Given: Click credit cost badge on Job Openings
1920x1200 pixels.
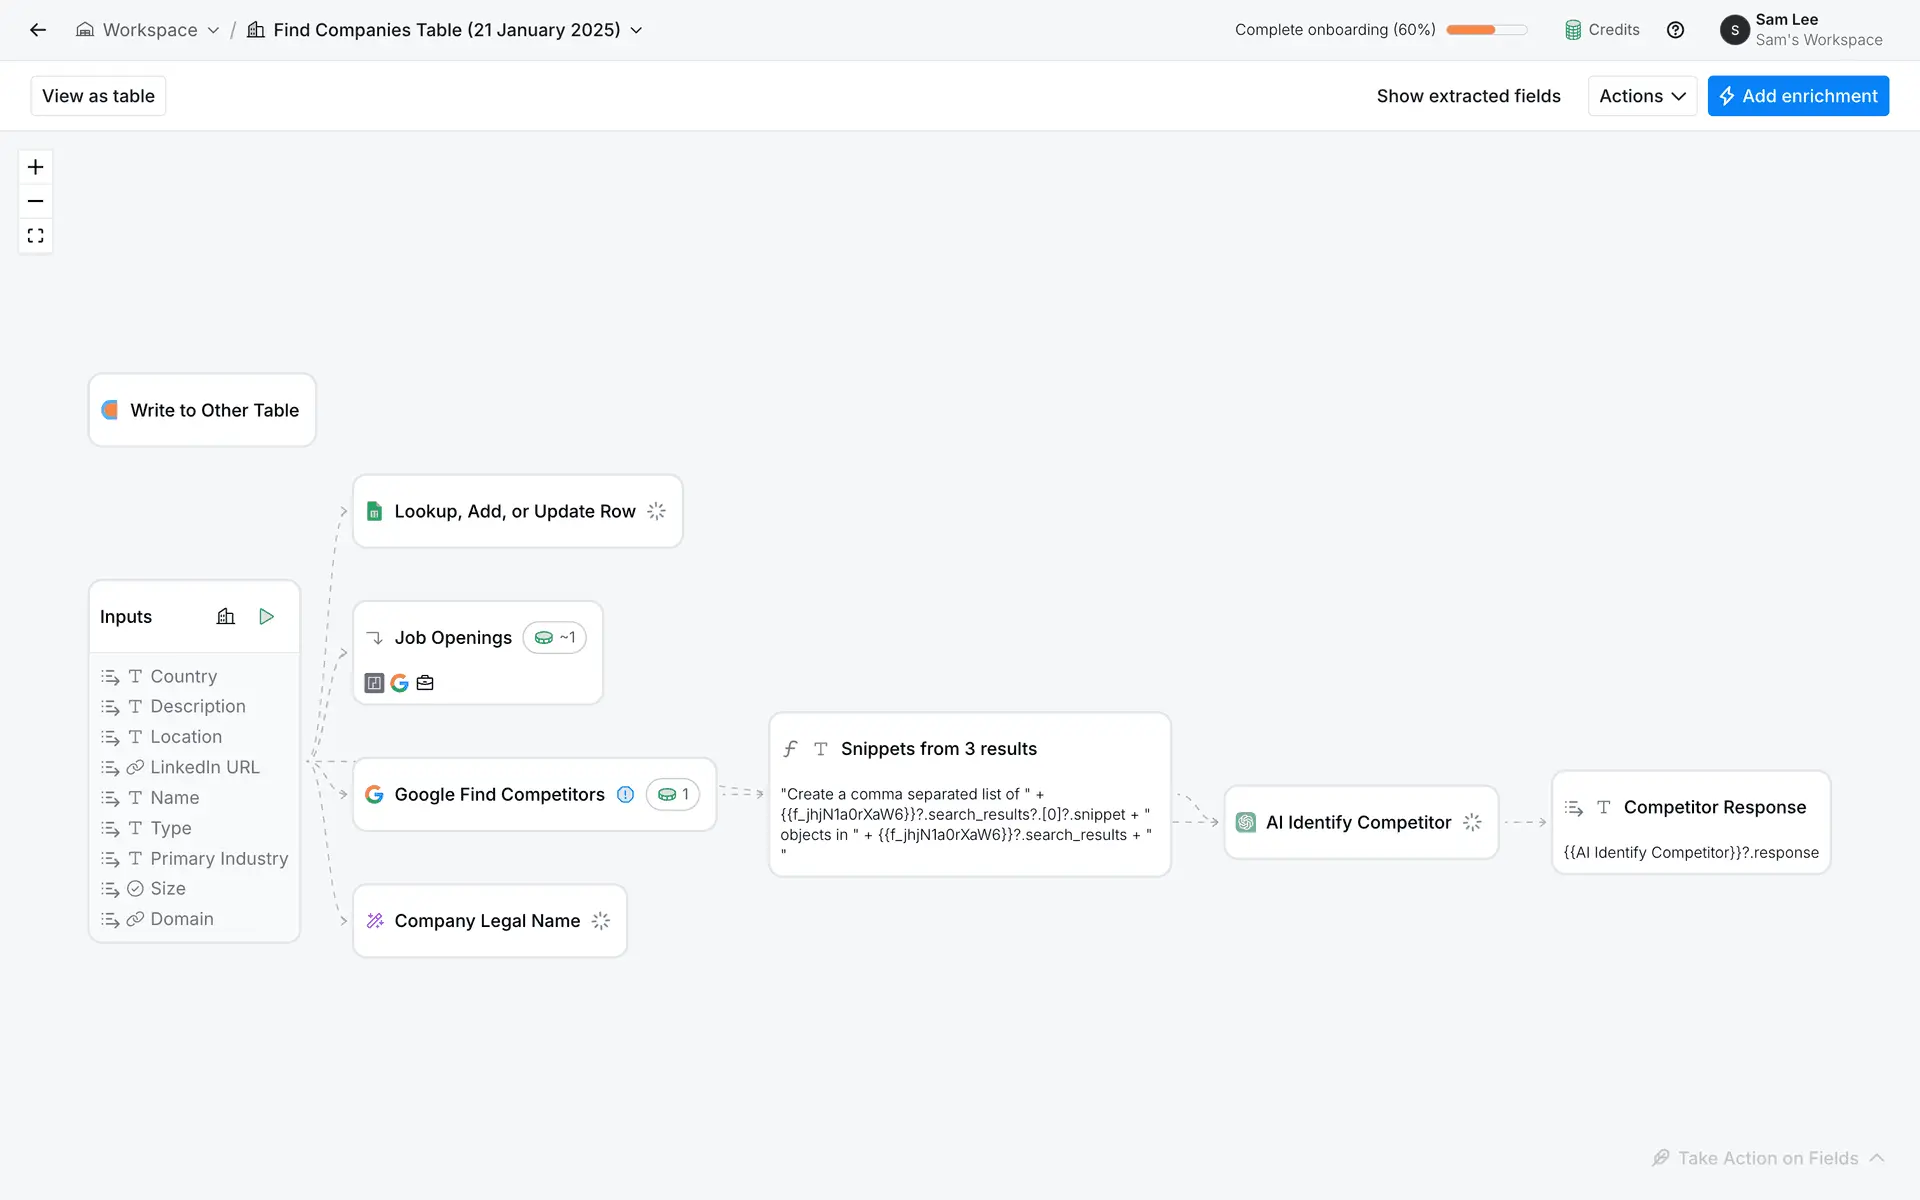Looking at the screenshot, I should pyautogui.click(x=555, y=638).
